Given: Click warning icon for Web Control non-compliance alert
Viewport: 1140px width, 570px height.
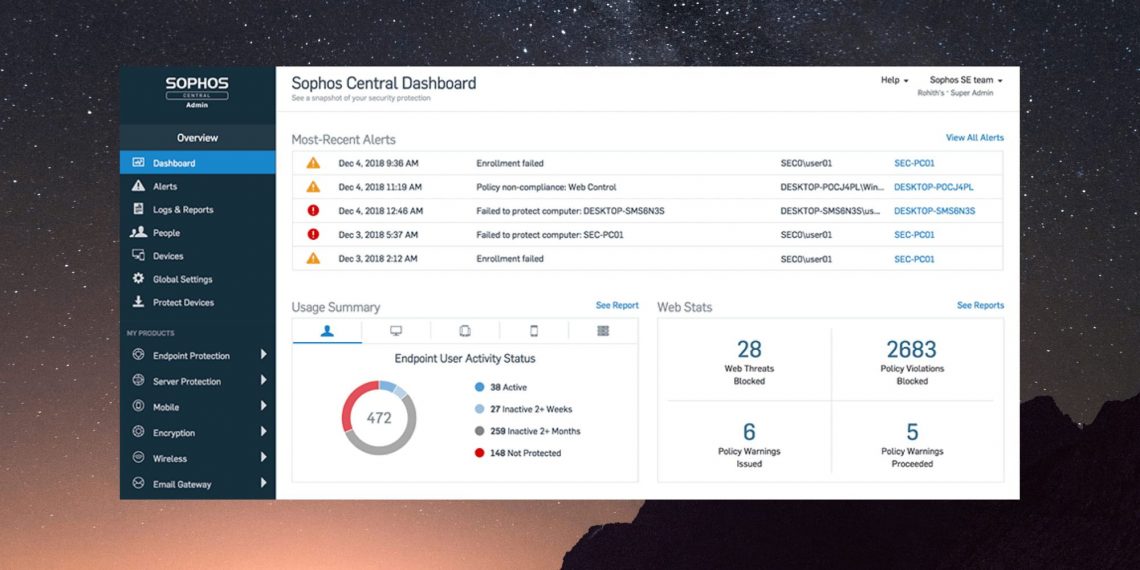Looking at the screenshot, I should [313, 187].
